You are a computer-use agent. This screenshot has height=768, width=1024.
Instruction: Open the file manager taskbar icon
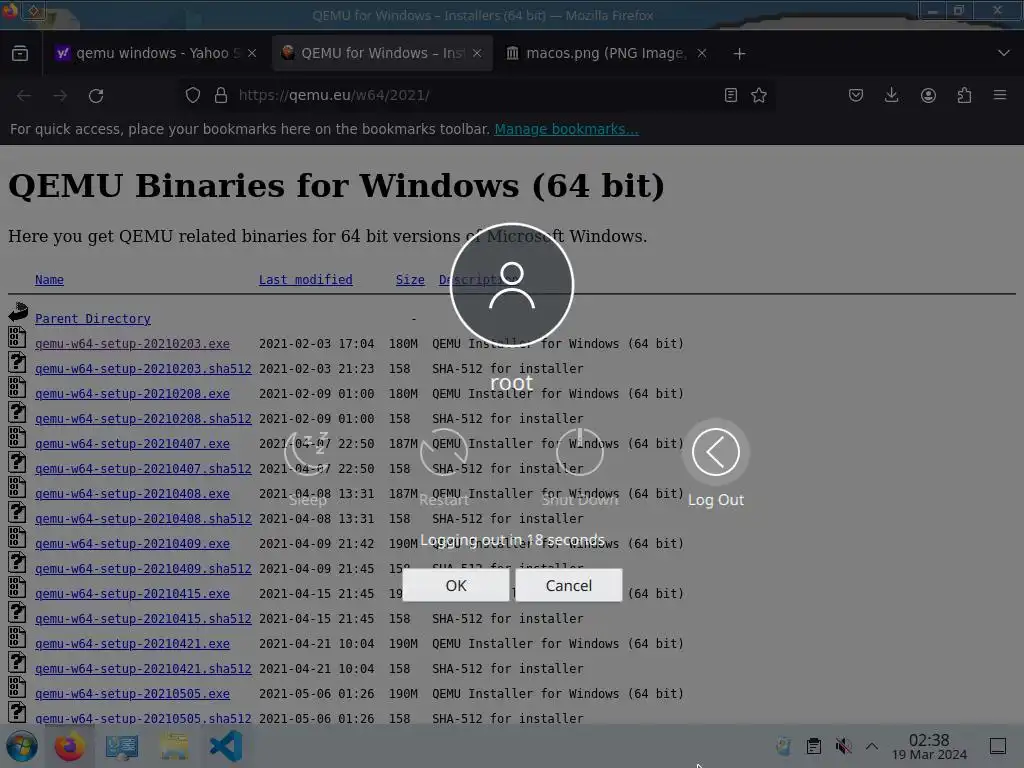click(x=174, y=746)
